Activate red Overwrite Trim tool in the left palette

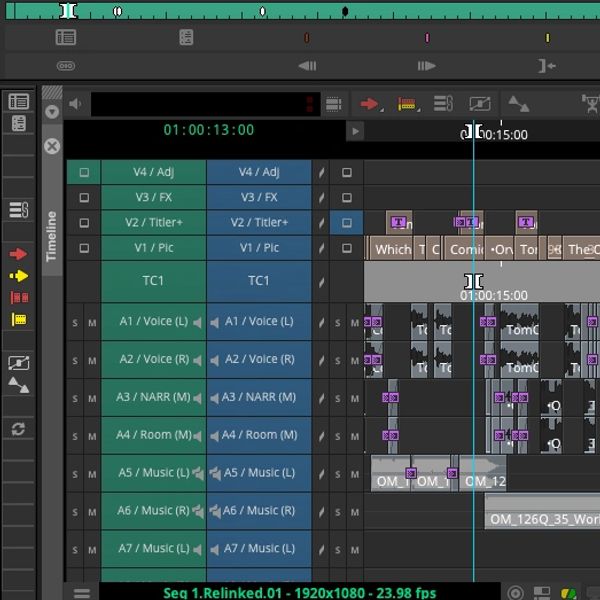[19, 297]
